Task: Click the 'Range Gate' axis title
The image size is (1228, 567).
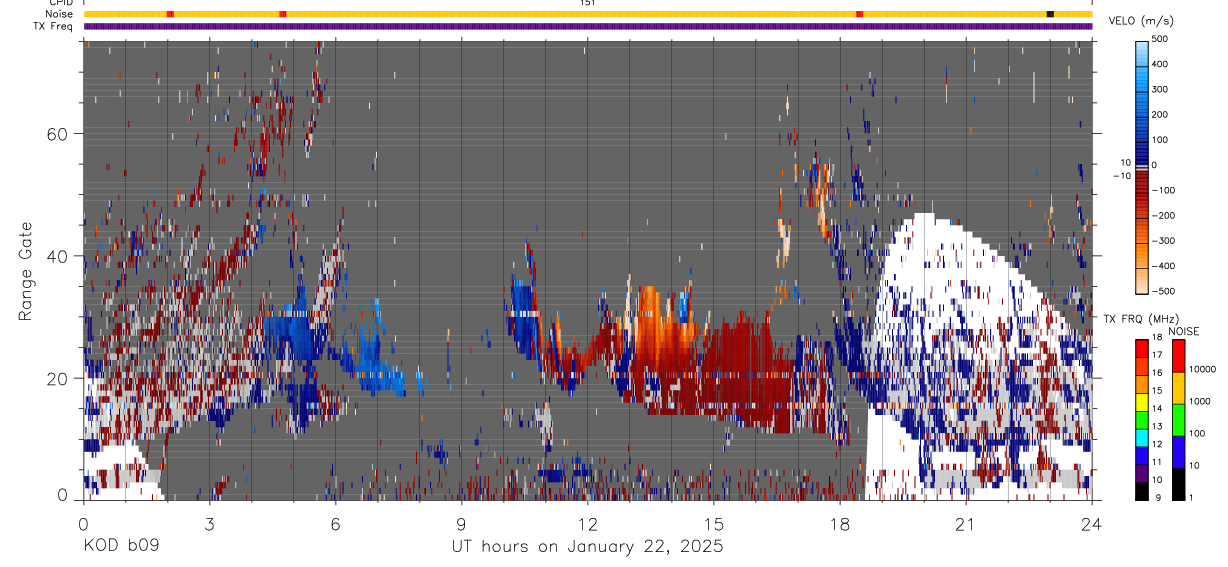Action: coord(27,271)
